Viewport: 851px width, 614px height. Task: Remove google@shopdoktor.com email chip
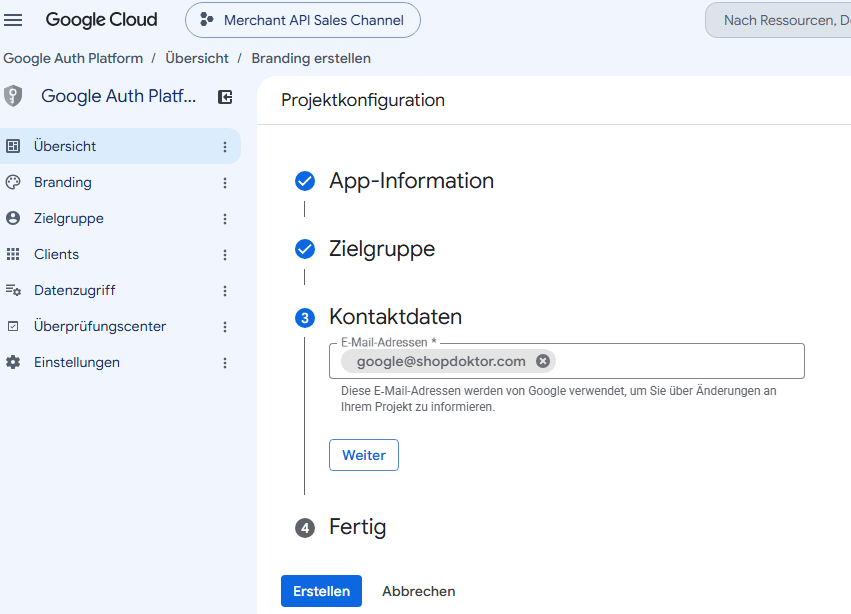pyautogui.click(x=543, y=361)
